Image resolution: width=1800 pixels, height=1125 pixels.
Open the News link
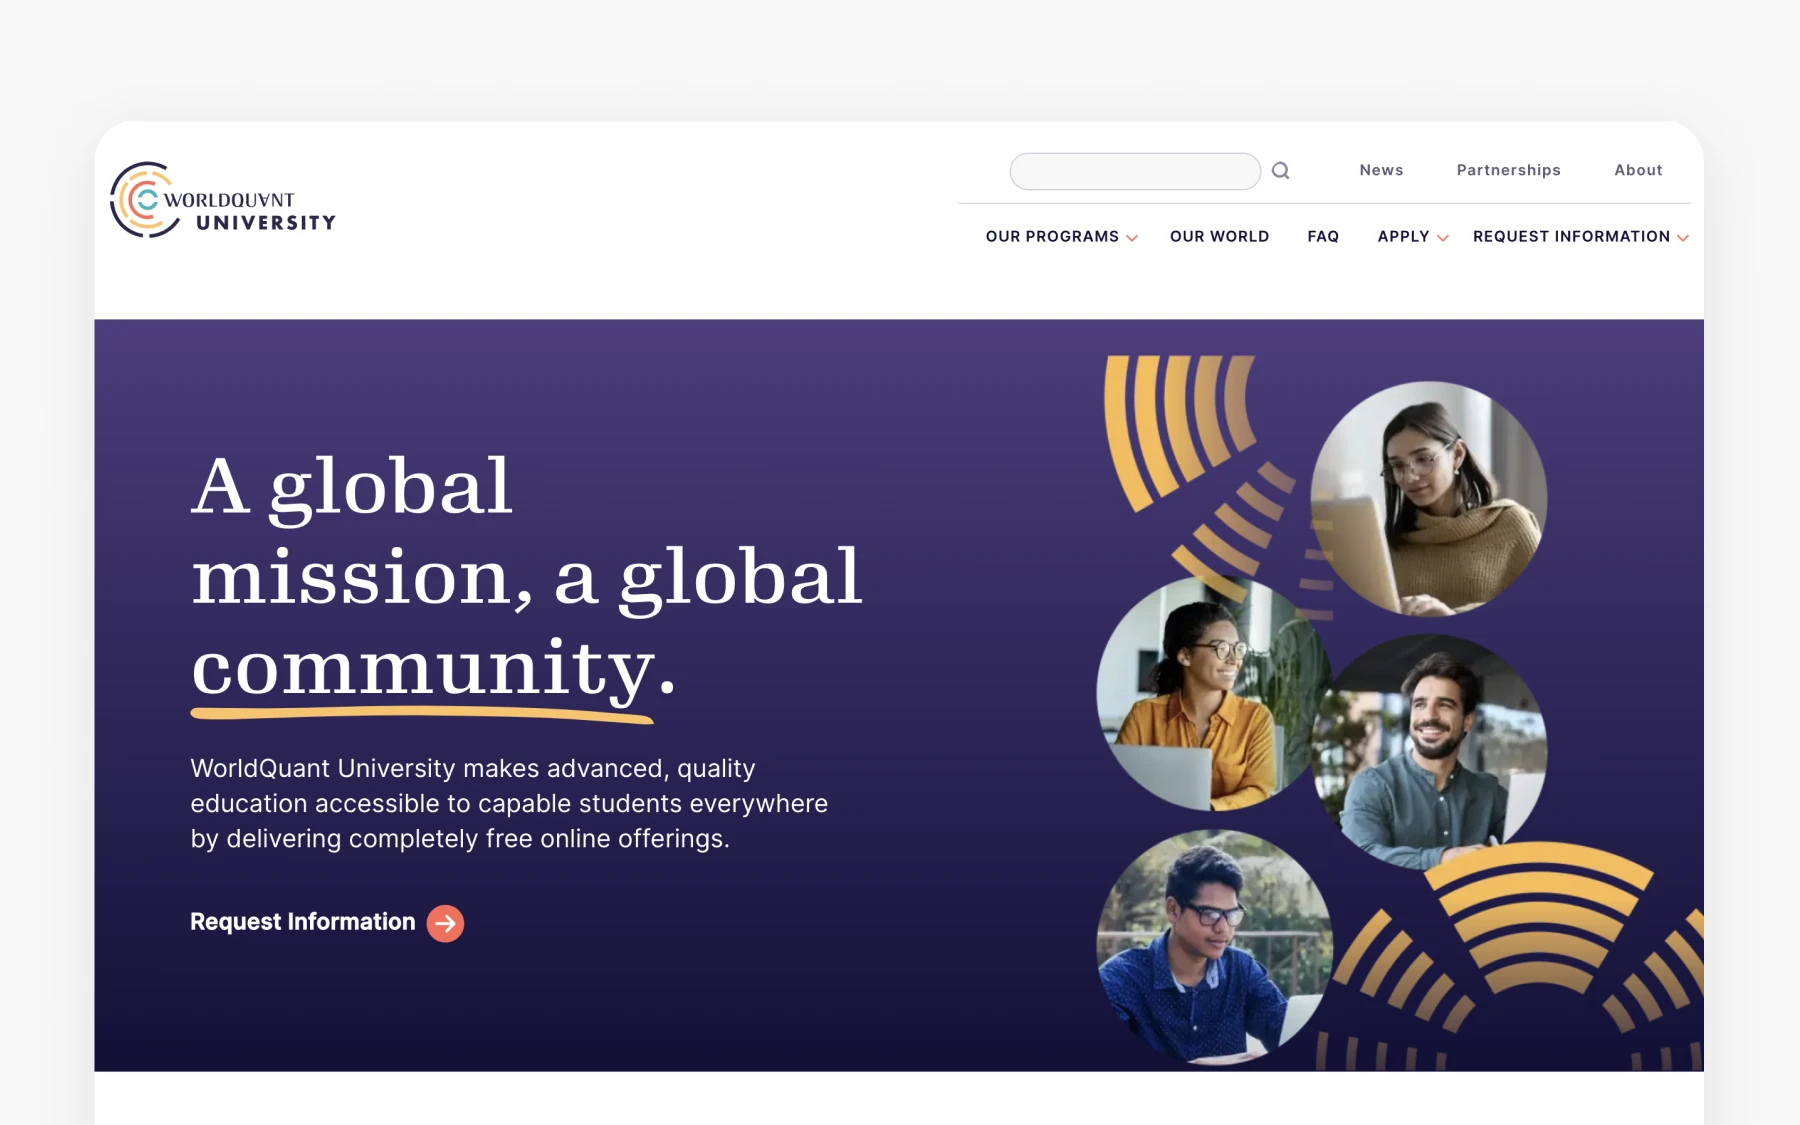pos(1381,170)
